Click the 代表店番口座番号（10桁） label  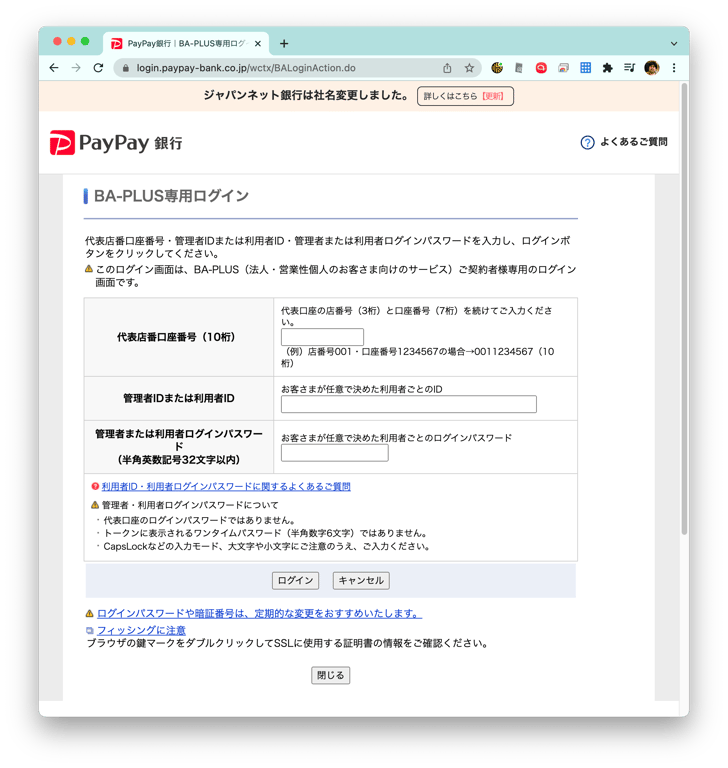[176, 337]
